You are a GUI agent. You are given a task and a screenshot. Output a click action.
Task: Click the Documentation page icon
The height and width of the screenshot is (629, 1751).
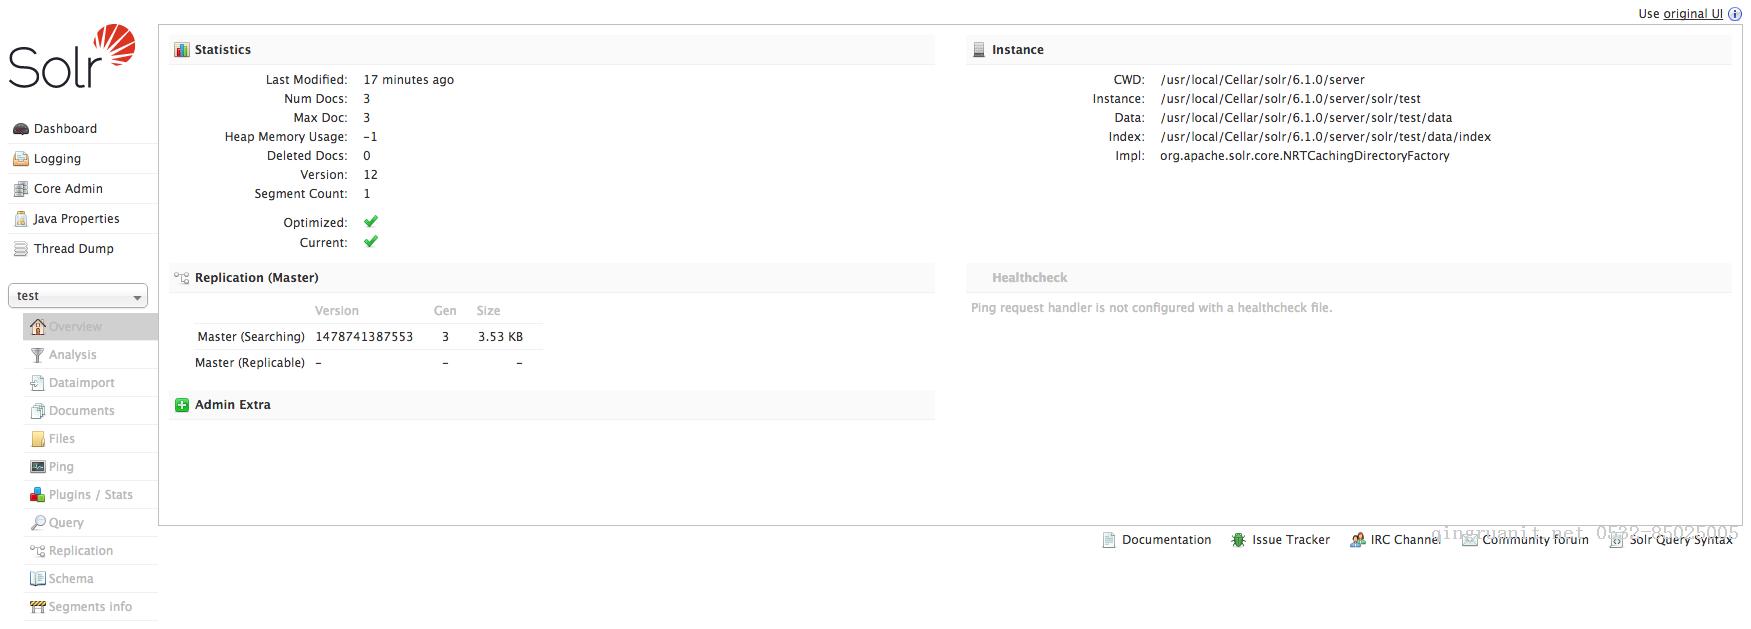pos(1109,540)
